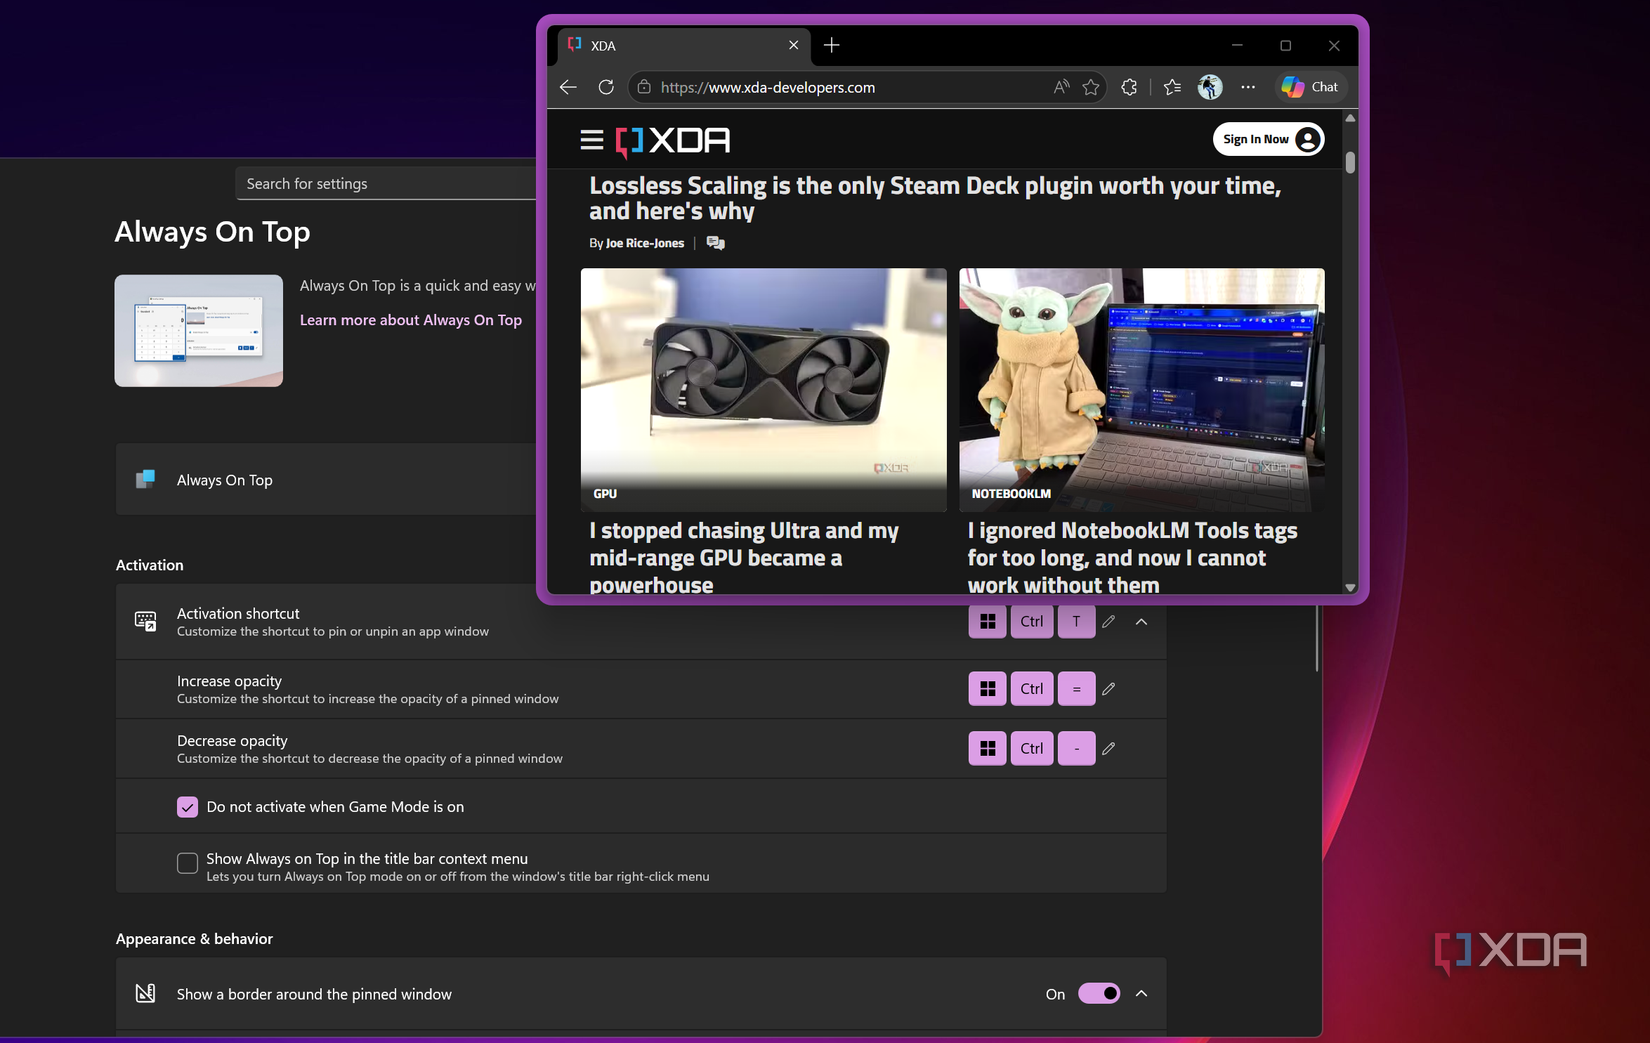Screen dimensions: 1650x1043
Task: Edit the Activation shortcut with pencil
Action: point(1108,622)
